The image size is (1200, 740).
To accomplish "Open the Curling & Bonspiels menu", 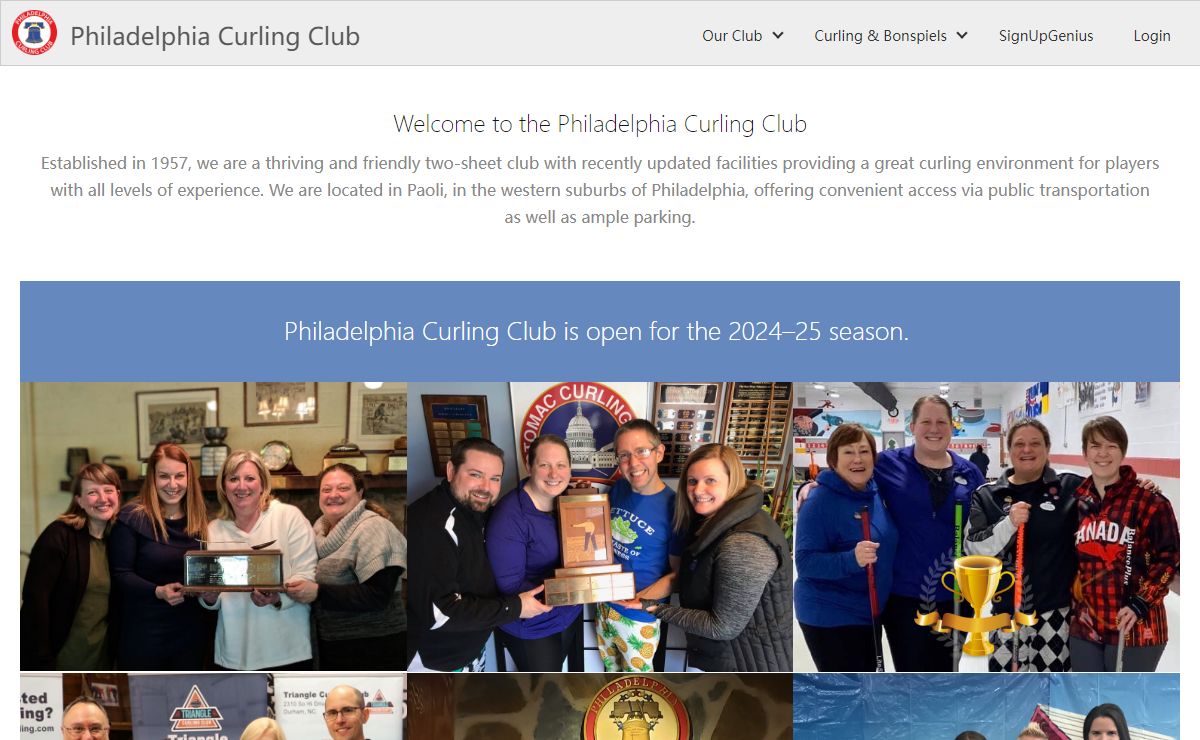I will point(891,35).
